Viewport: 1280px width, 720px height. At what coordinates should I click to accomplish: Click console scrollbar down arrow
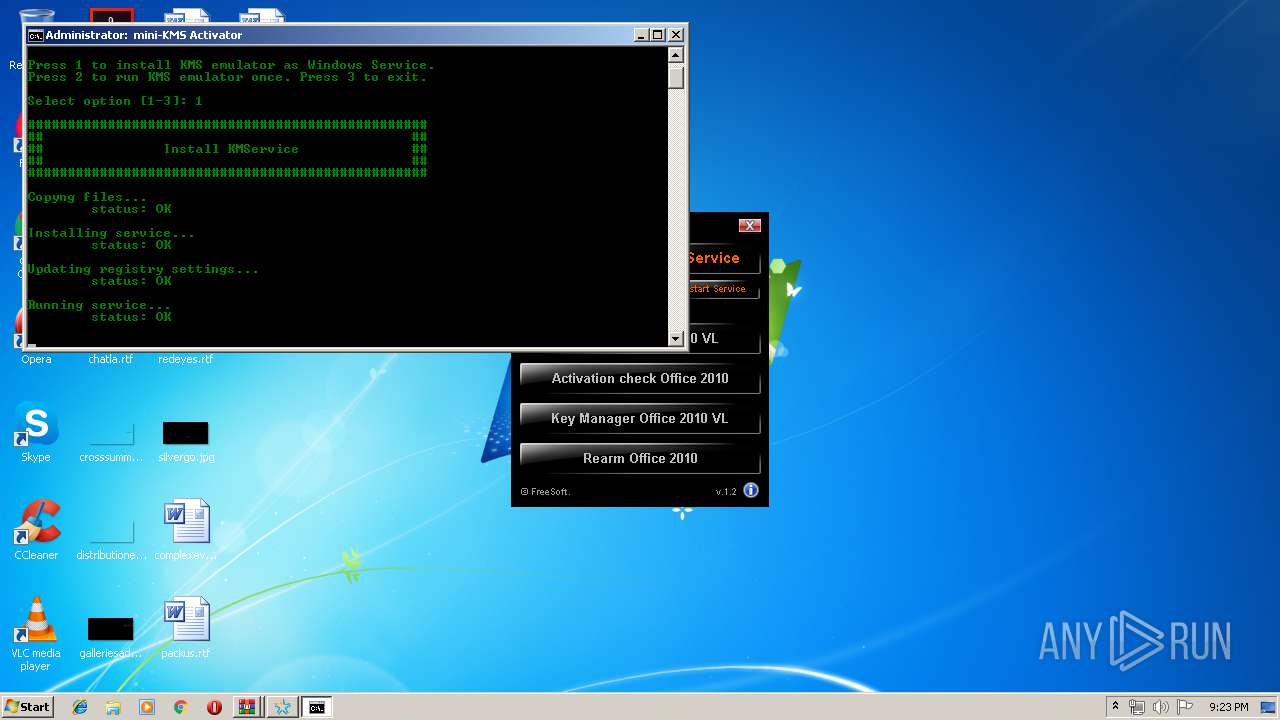click(x=676, y=339)
